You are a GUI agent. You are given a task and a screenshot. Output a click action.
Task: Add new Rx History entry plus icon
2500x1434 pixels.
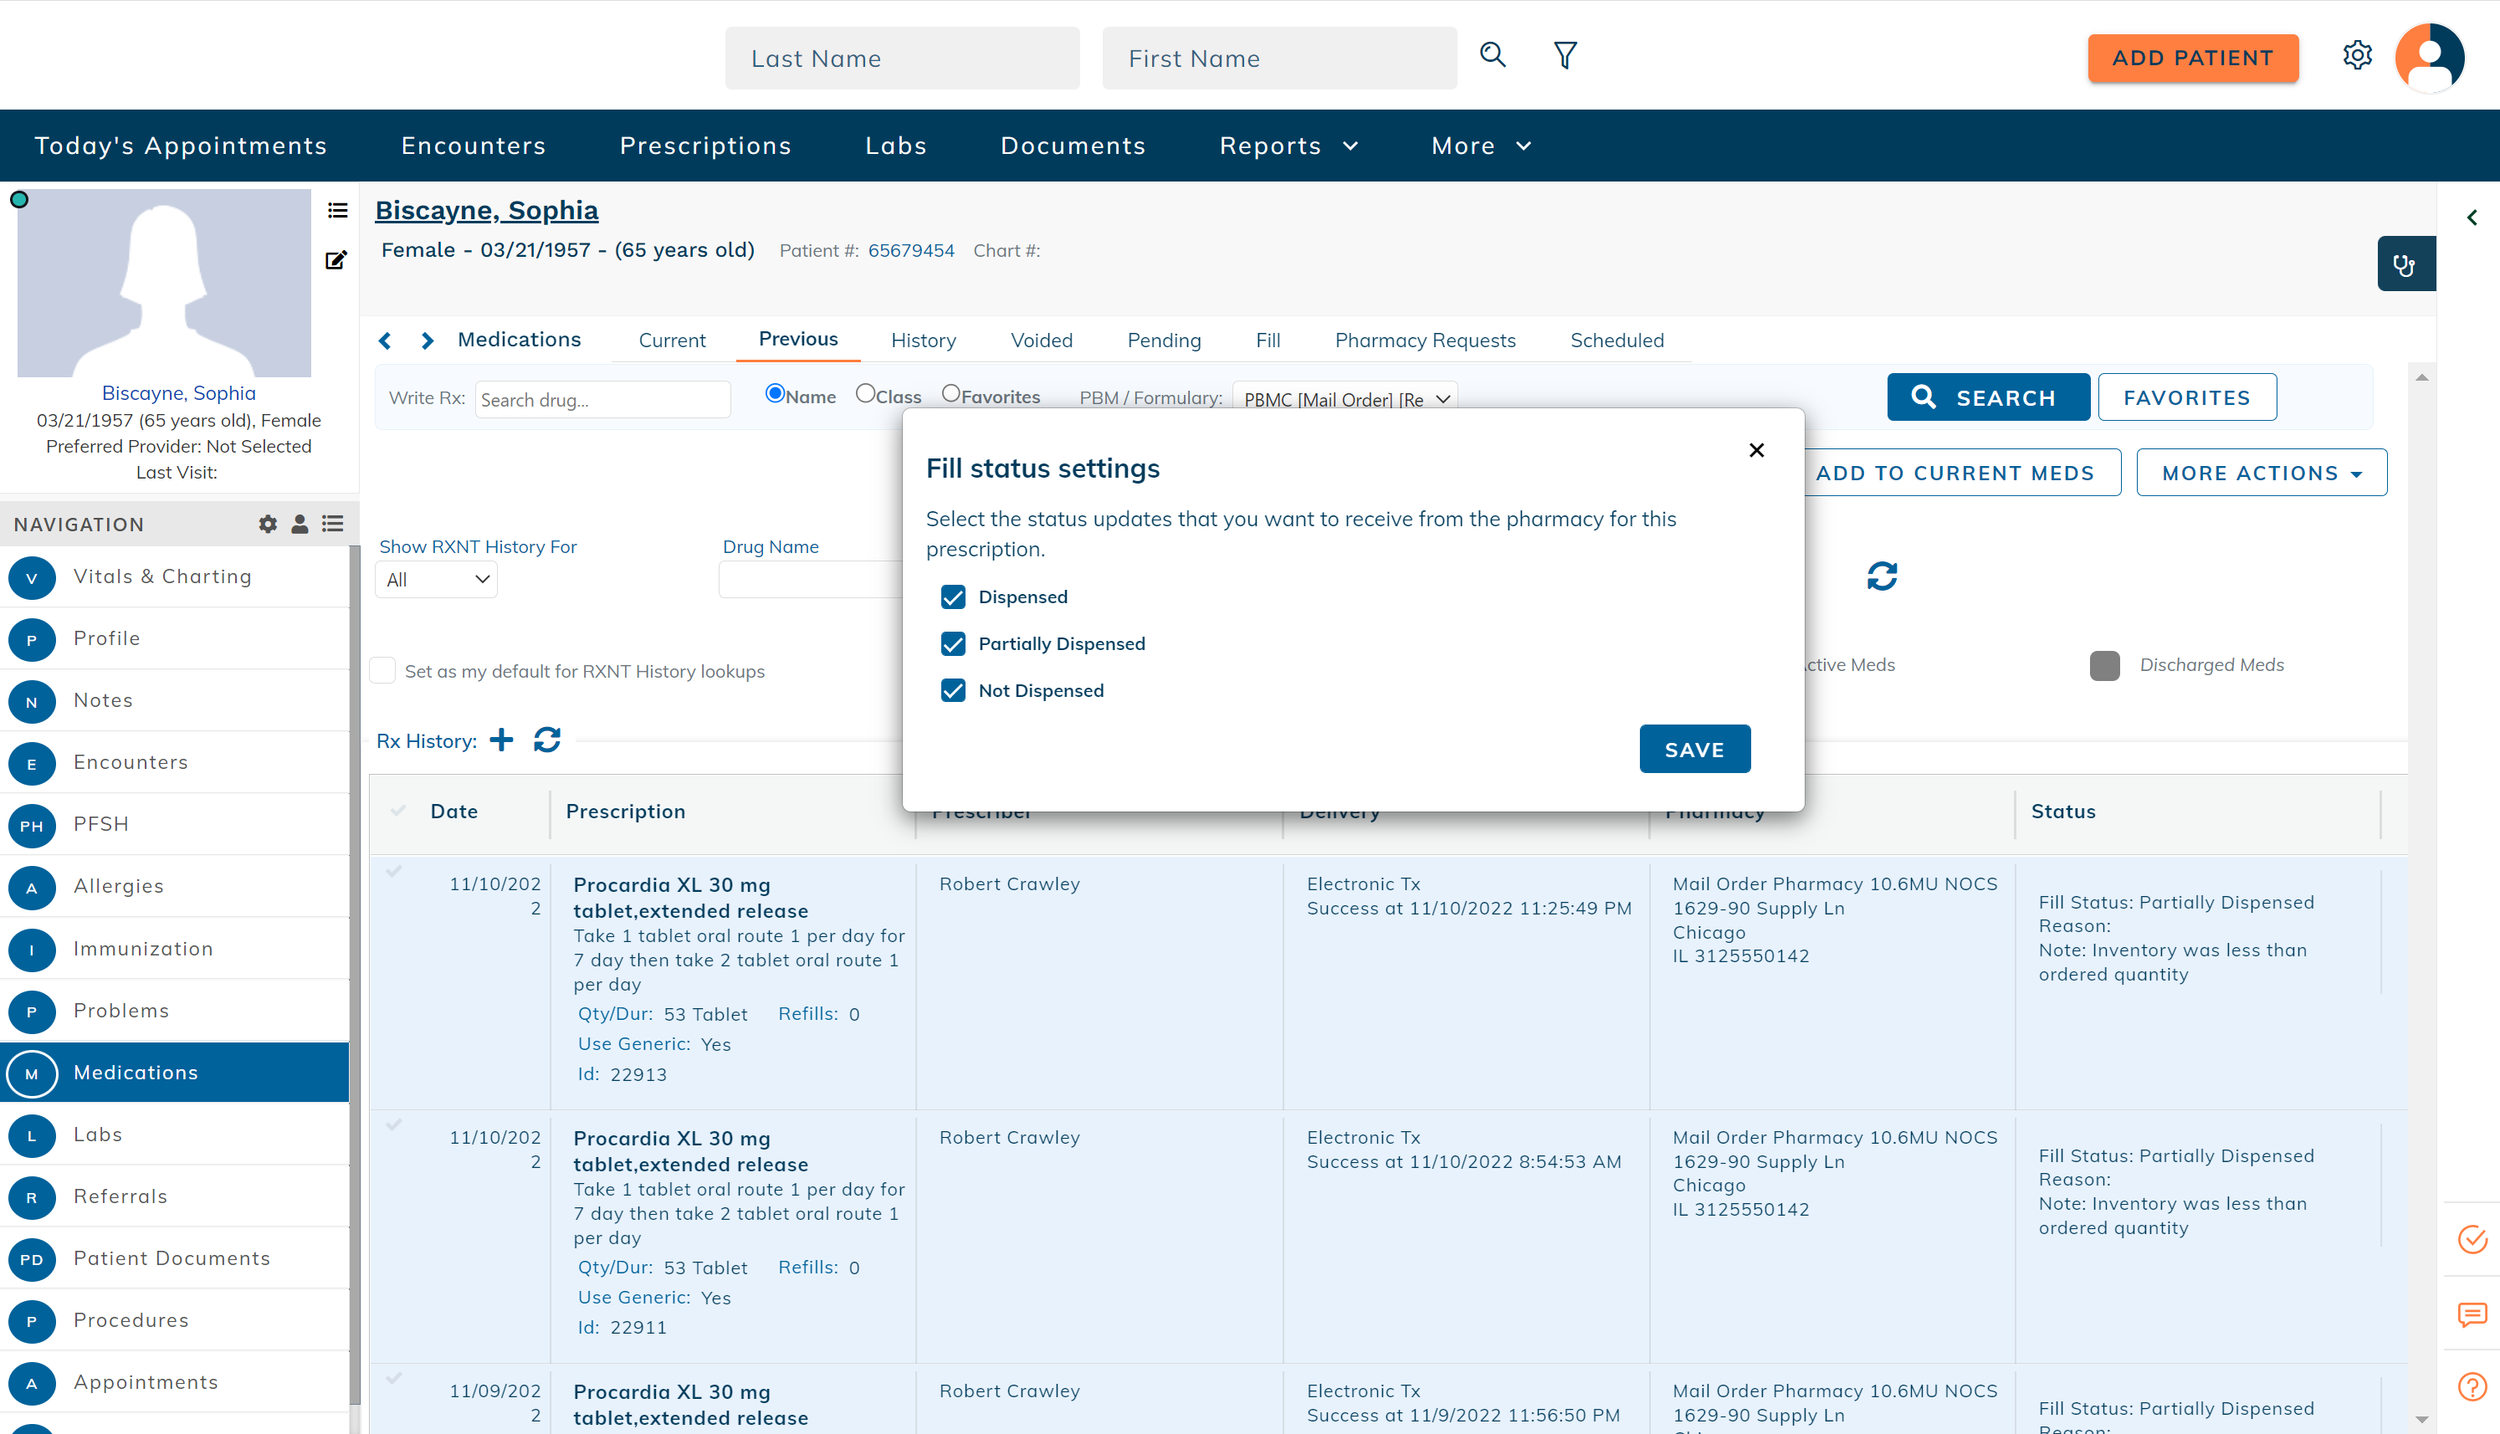(501, 740)
